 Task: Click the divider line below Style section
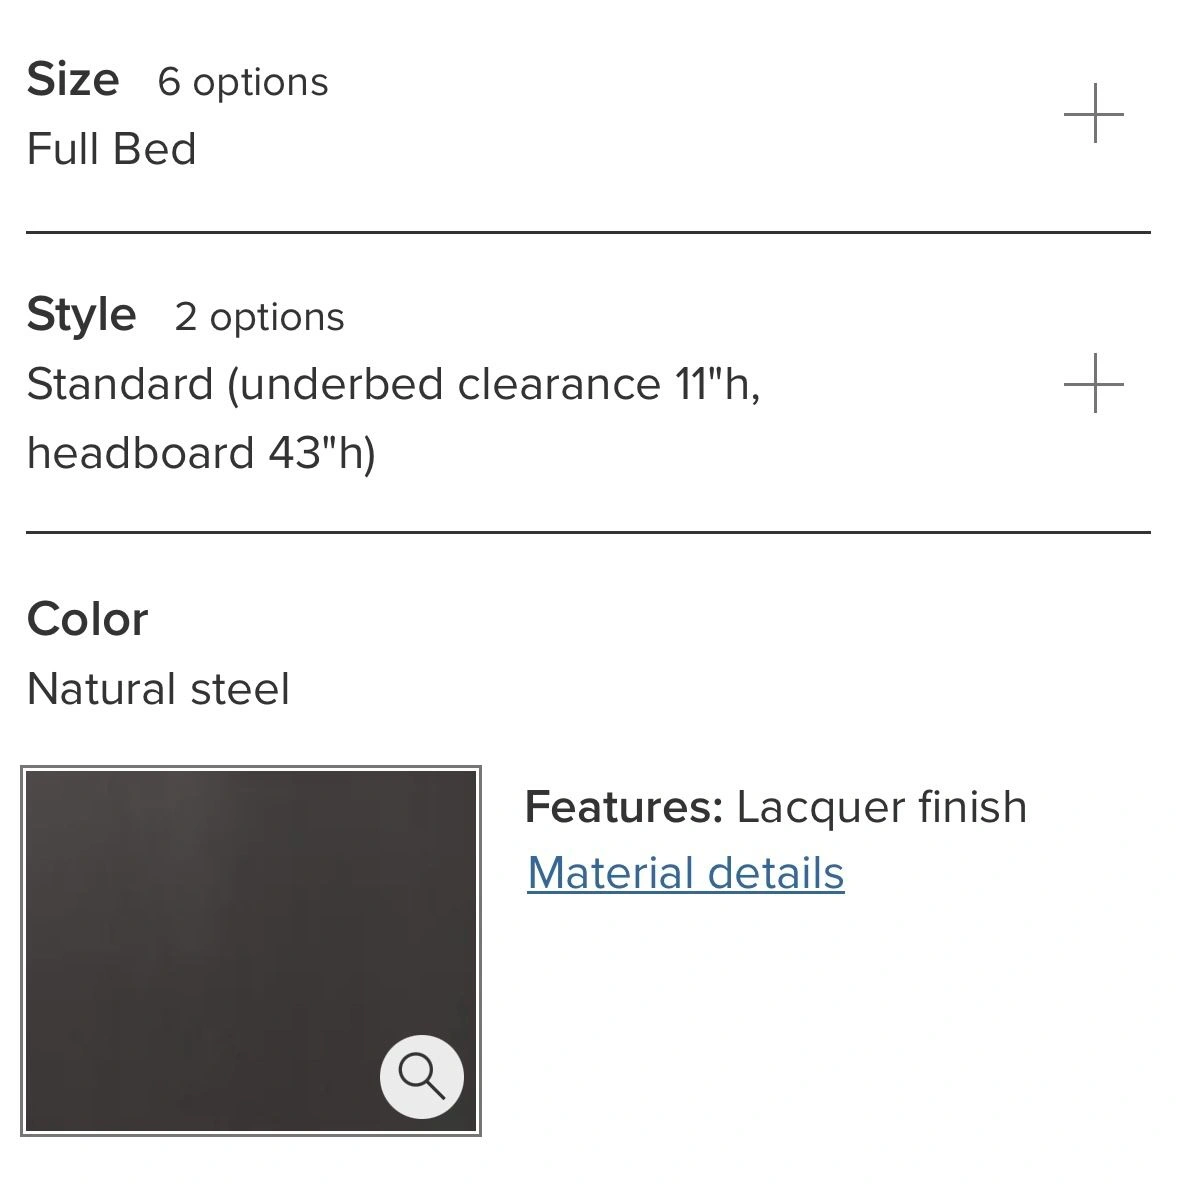[x=588, y=532]
